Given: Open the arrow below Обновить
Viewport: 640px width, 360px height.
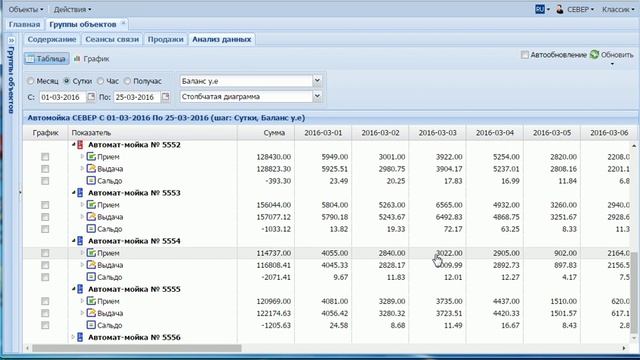Looking at the screenshot, I should pyautogui.click(x=612, y=64).
